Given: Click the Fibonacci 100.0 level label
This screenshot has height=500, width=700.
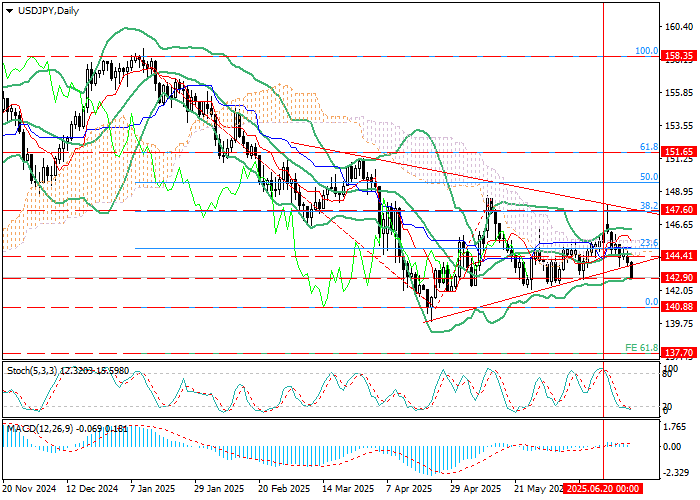Looking at the screenshot, I should click(646, 51).
